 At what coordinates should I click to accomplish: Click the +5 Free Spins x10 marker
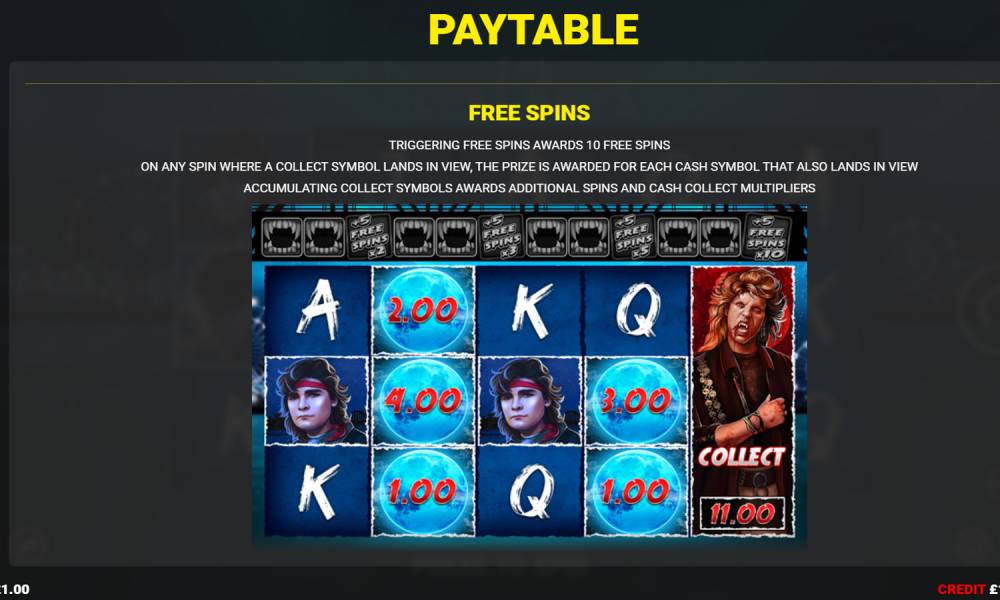tap(766, 237)
